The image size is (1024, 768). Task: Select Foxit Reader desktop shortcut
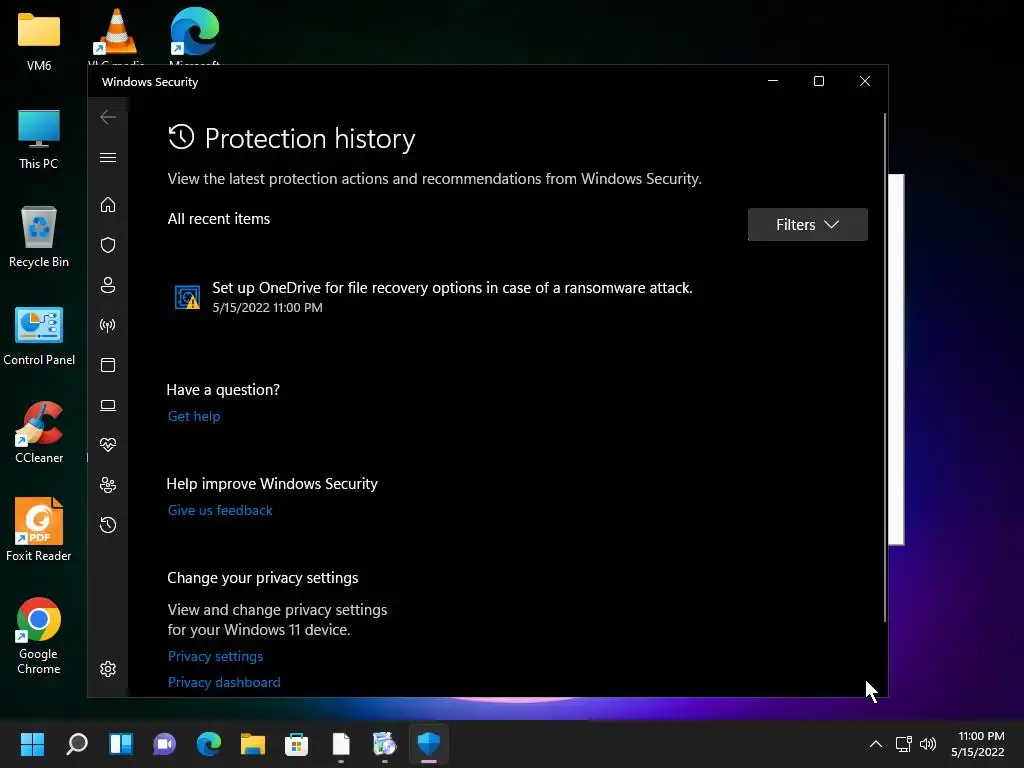tap(39, 530)
